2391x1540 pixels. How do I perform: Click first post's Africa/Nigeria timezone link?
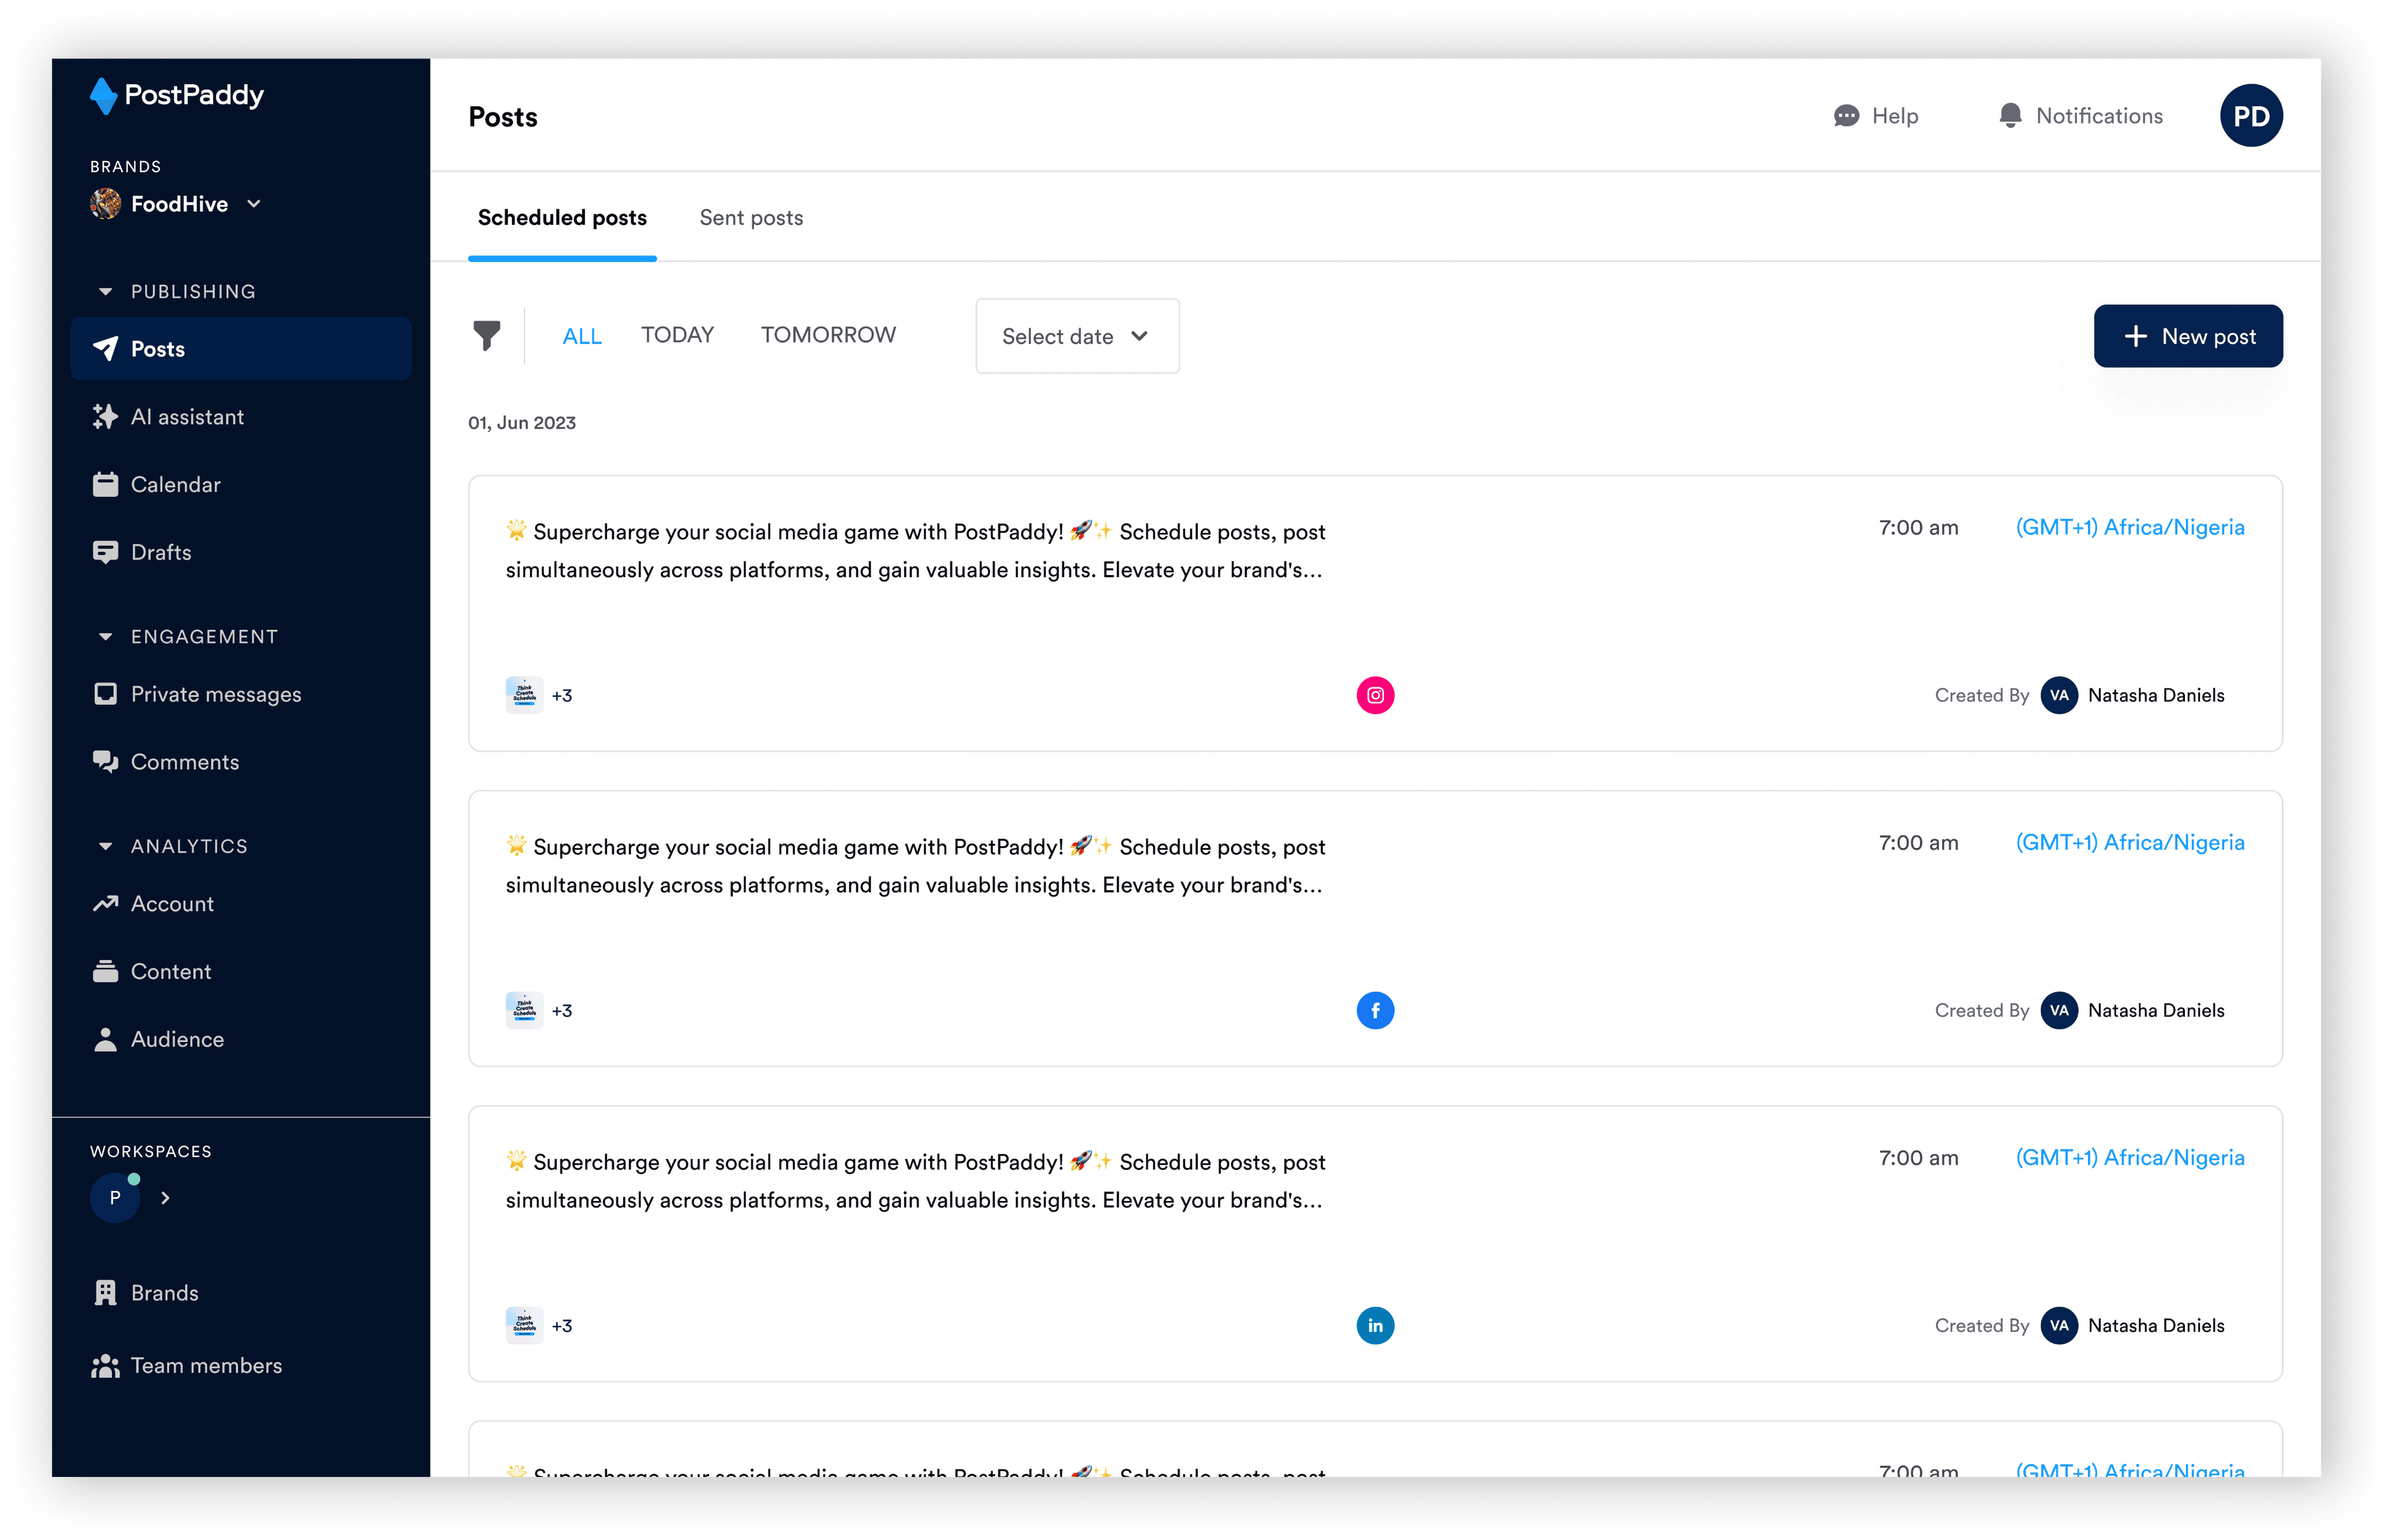click(x=2130, y=527)
